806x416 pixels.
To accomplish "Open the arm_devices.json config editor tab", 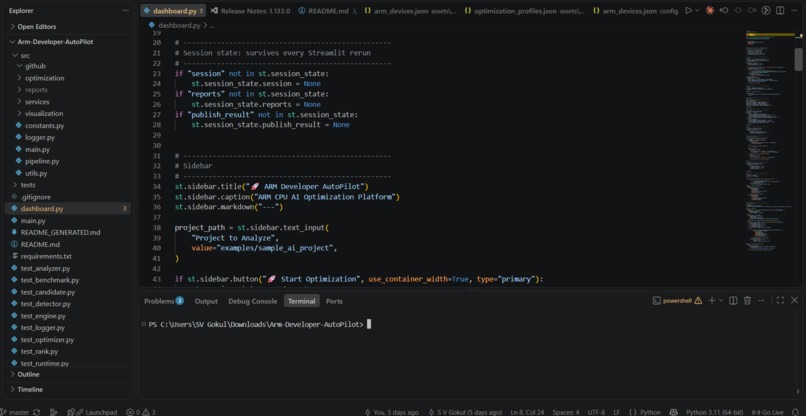I will click(635, 10).
